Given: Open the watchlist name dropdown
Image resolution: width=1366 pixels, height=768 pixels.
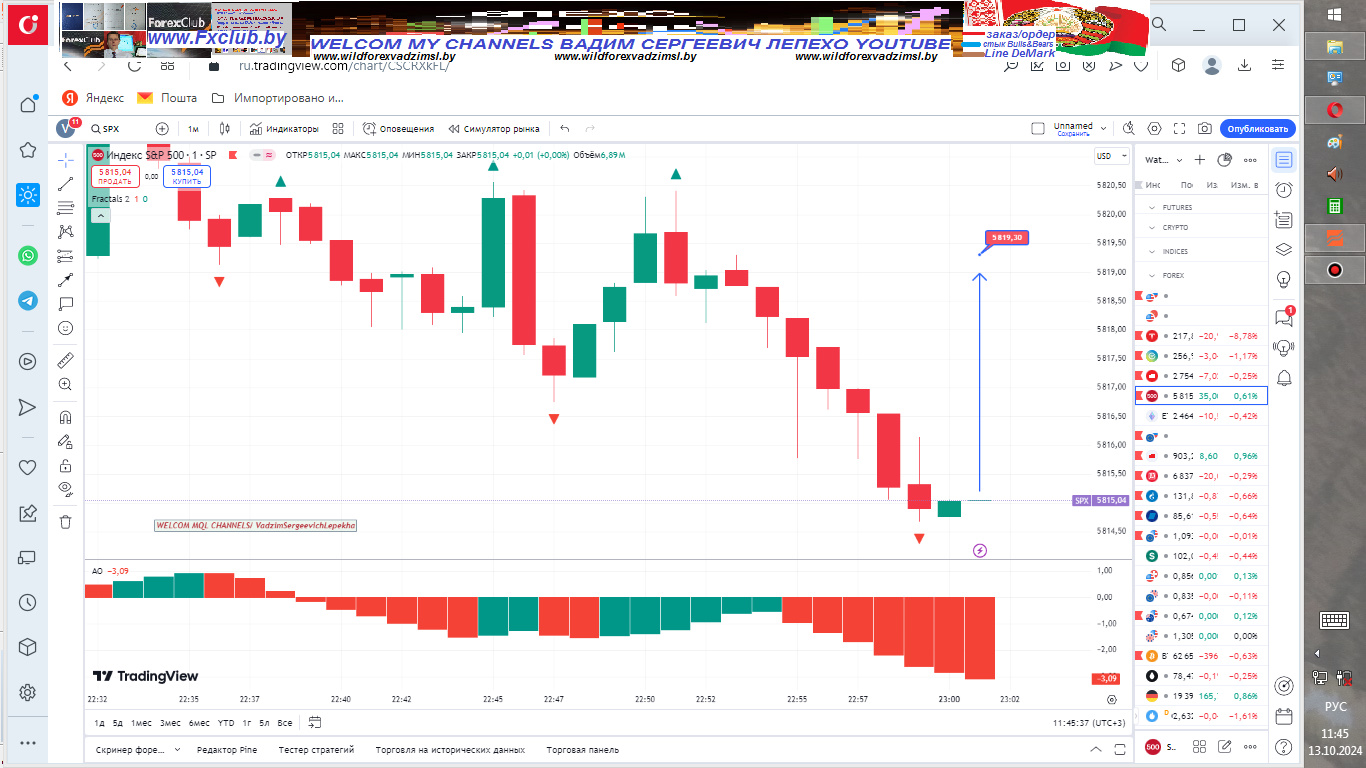Looking at the screenshot, I should pyautogui.click(x=1164, y=160).
